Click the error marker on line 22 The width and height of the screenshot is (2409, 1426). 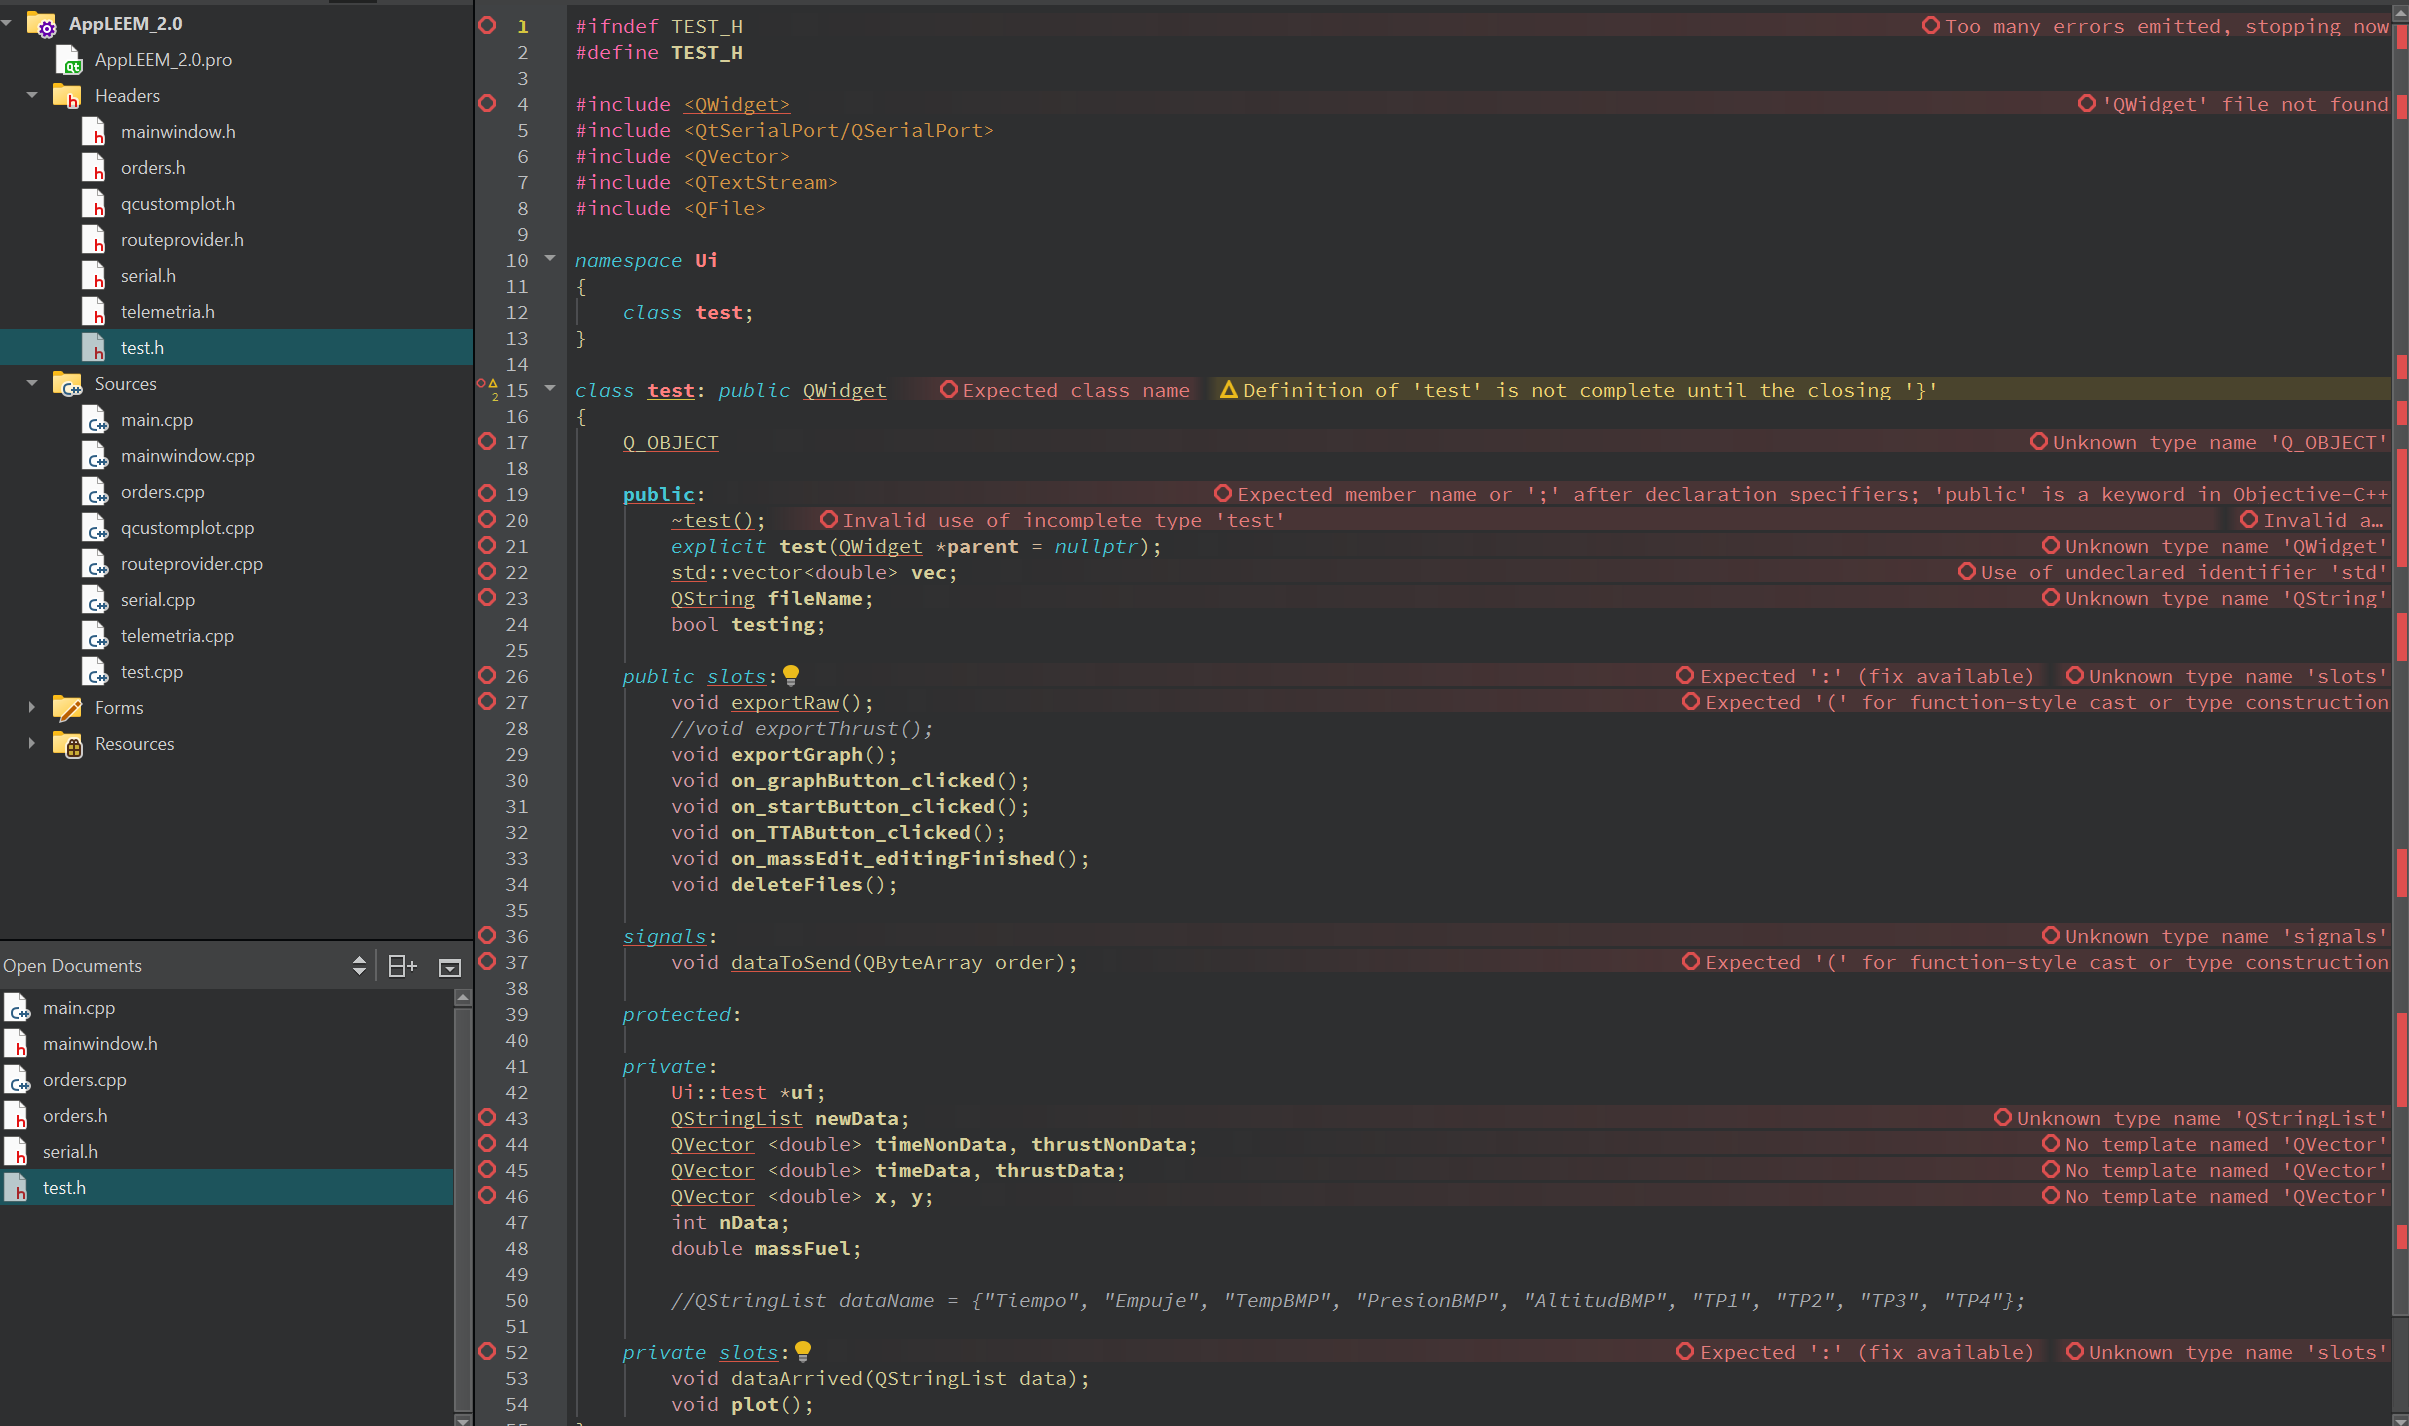487,571
